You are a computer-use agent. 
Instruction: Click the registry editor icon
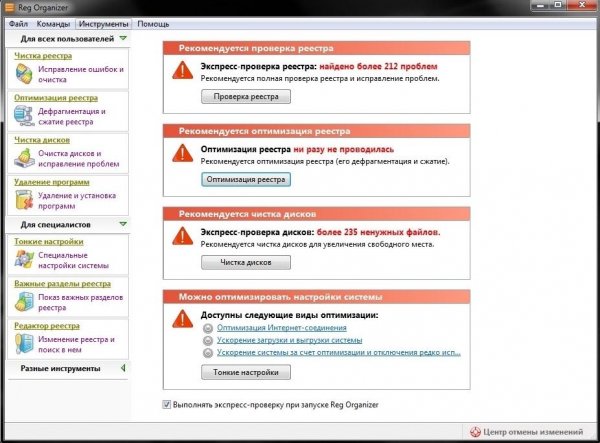pyautogui.click(x=24, y=344)
